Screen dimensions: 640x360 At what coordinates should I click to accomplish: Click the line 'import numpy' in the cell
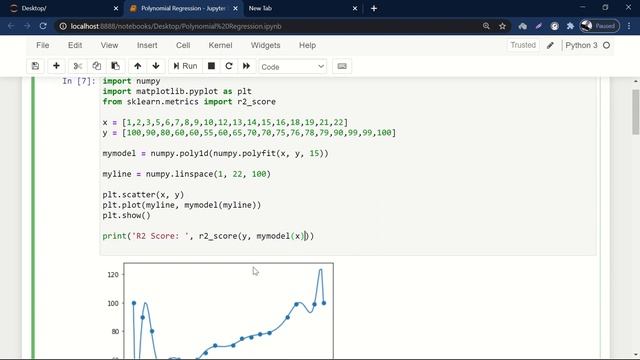tap(131, 81)
